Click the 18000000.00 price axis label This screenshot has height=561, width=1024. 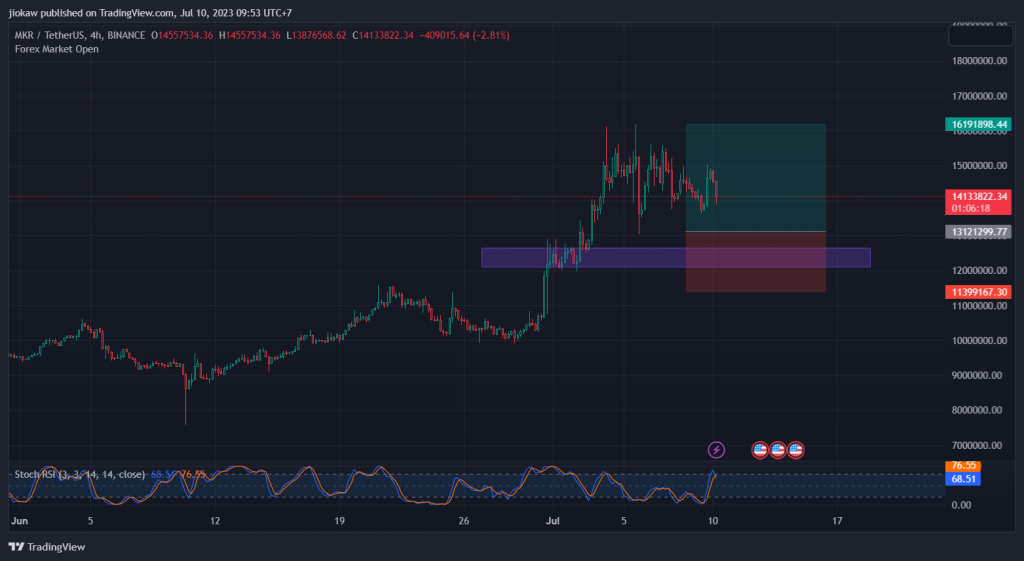979,61
